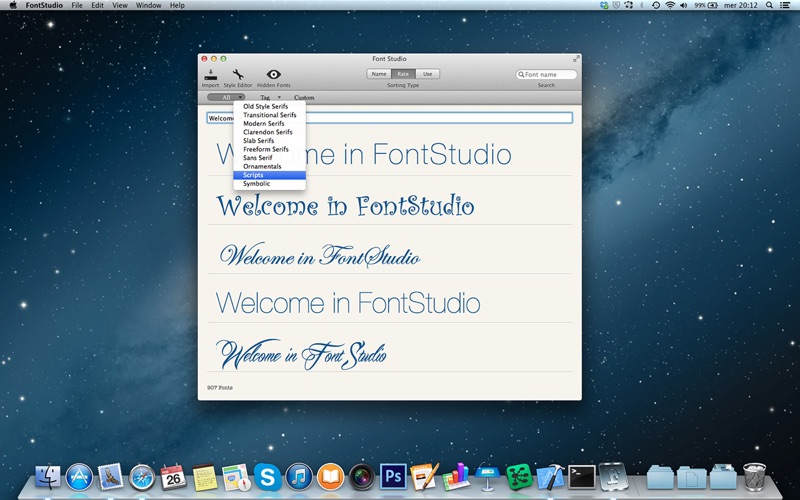Viewport: 800px width, 500px height.
Task: Click the volume icon in menu bar
Action: tap(684, 5)
